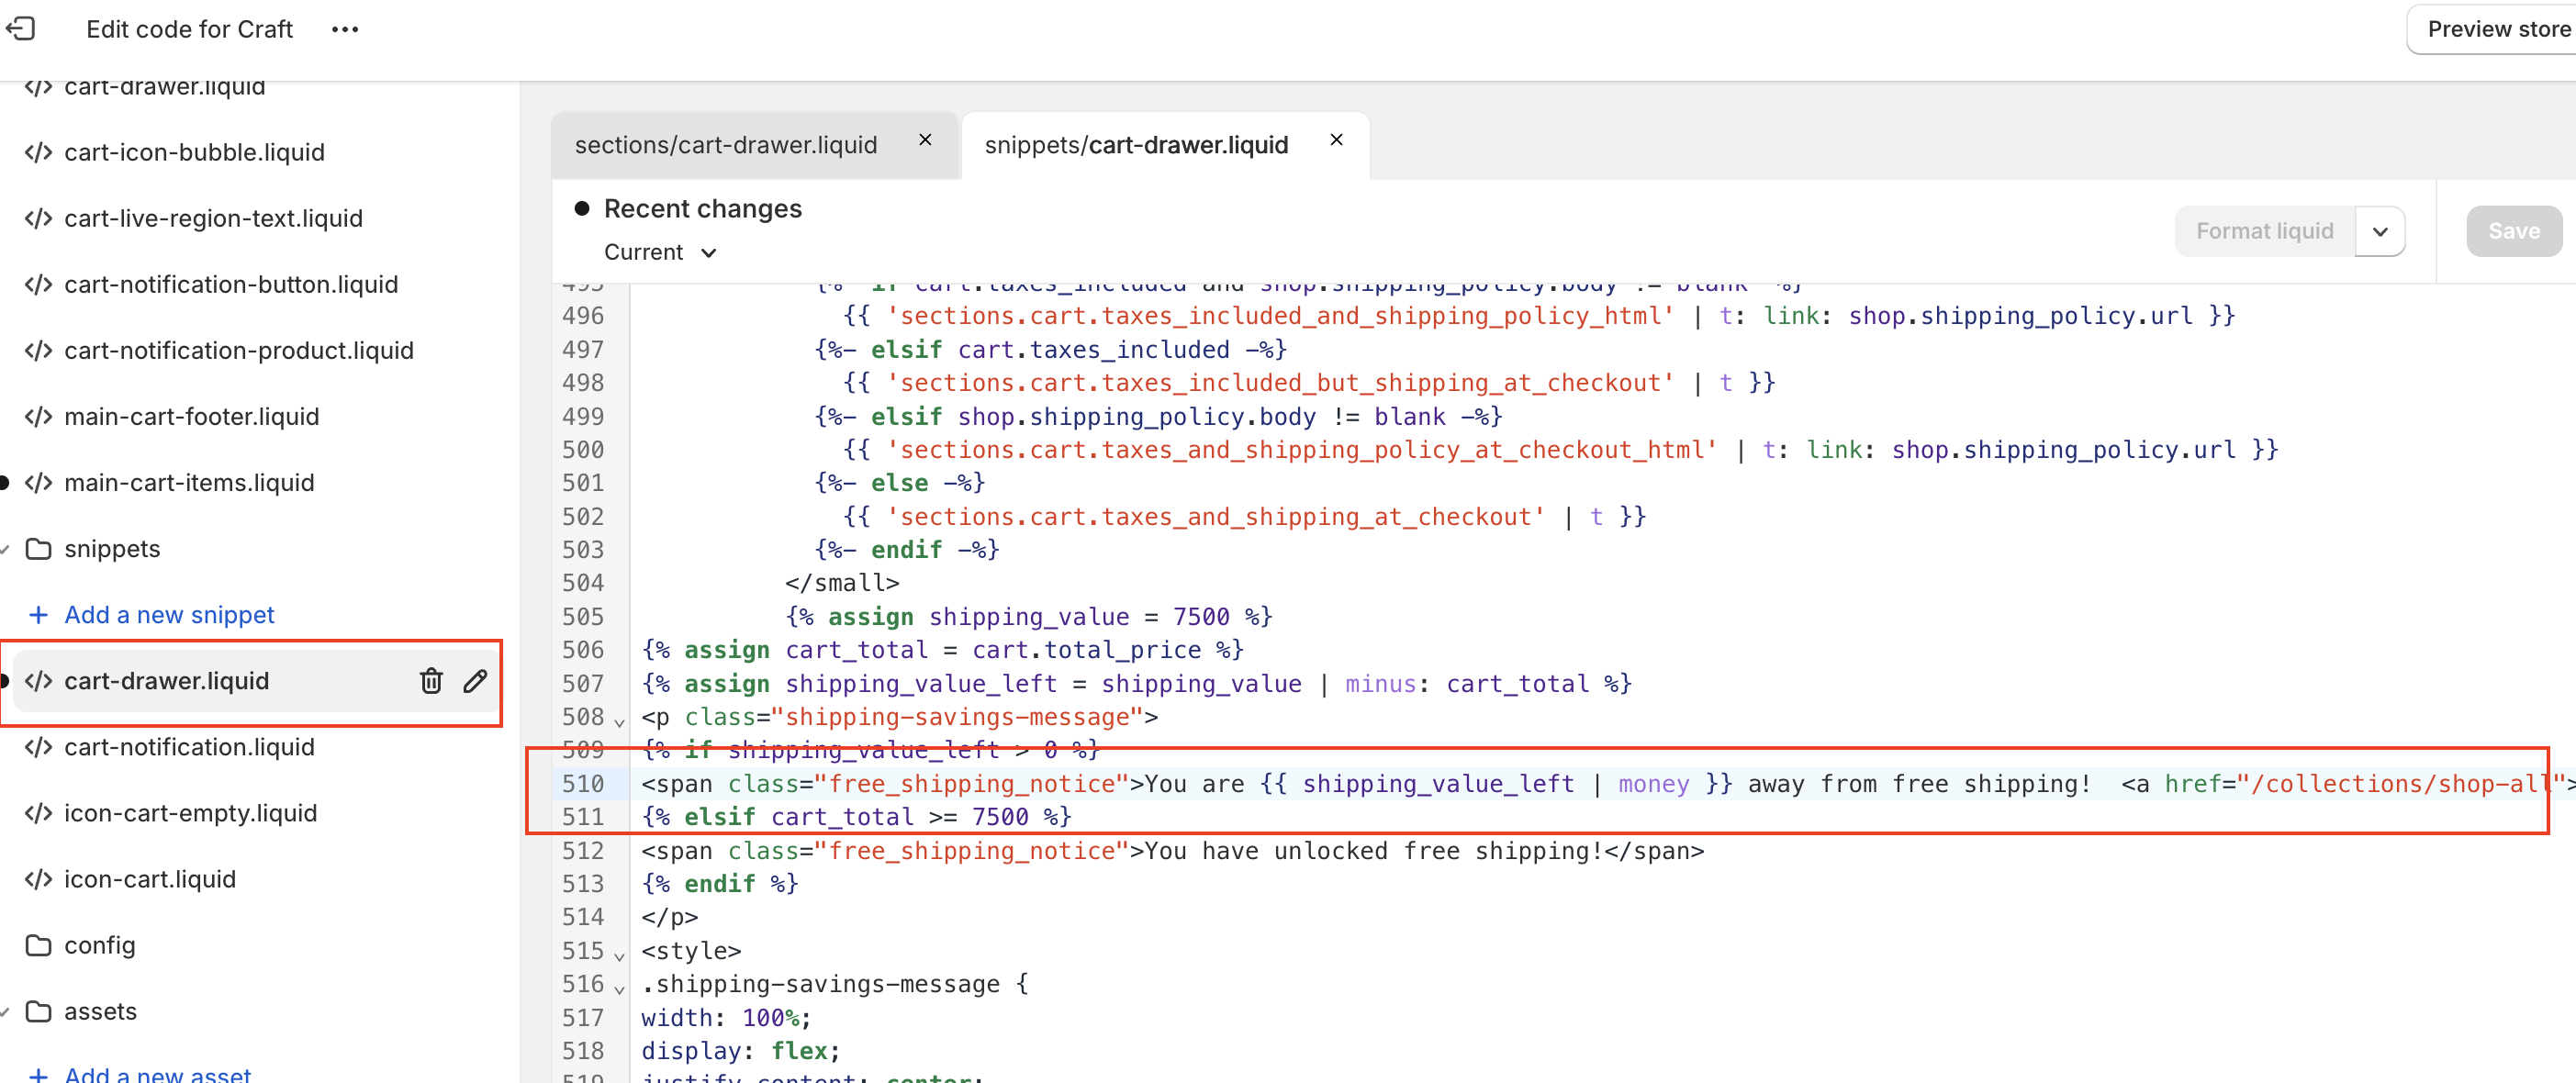Click the config folder icon
The image size is (2576, 1083).
tap(38, 944)
